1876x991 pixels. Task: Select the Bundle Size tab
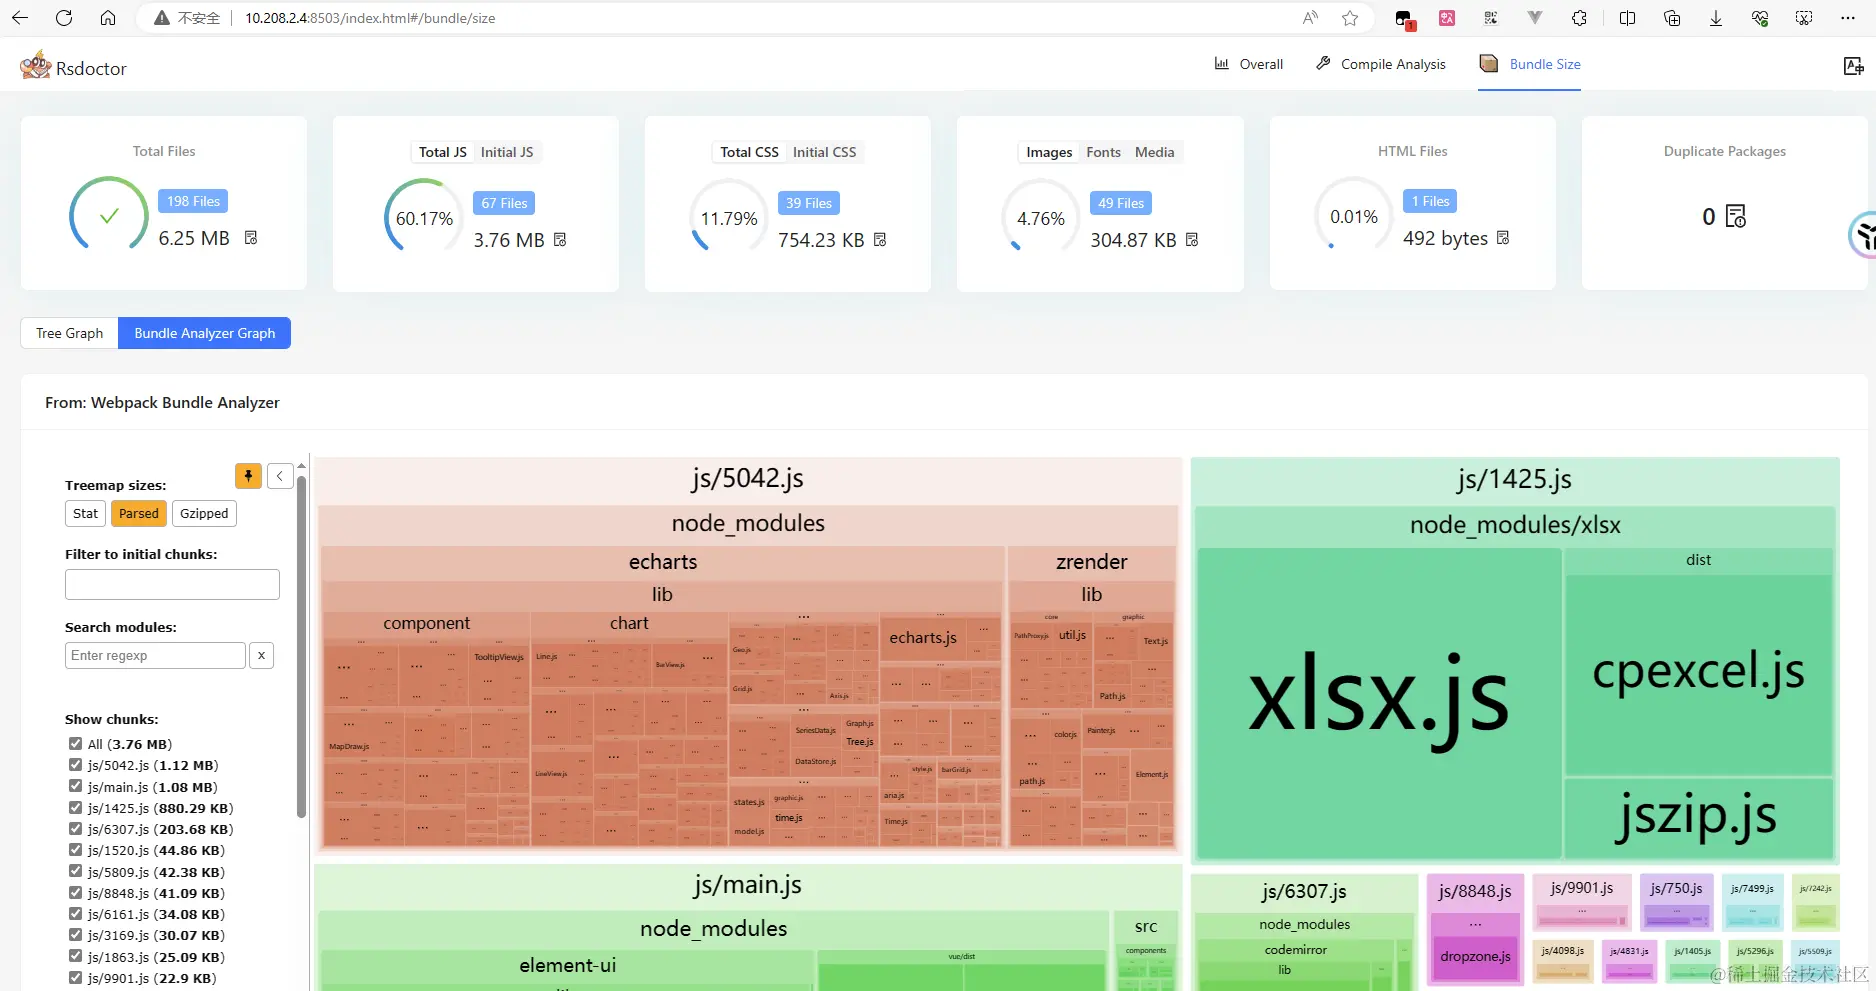(x=1530, y=64)
